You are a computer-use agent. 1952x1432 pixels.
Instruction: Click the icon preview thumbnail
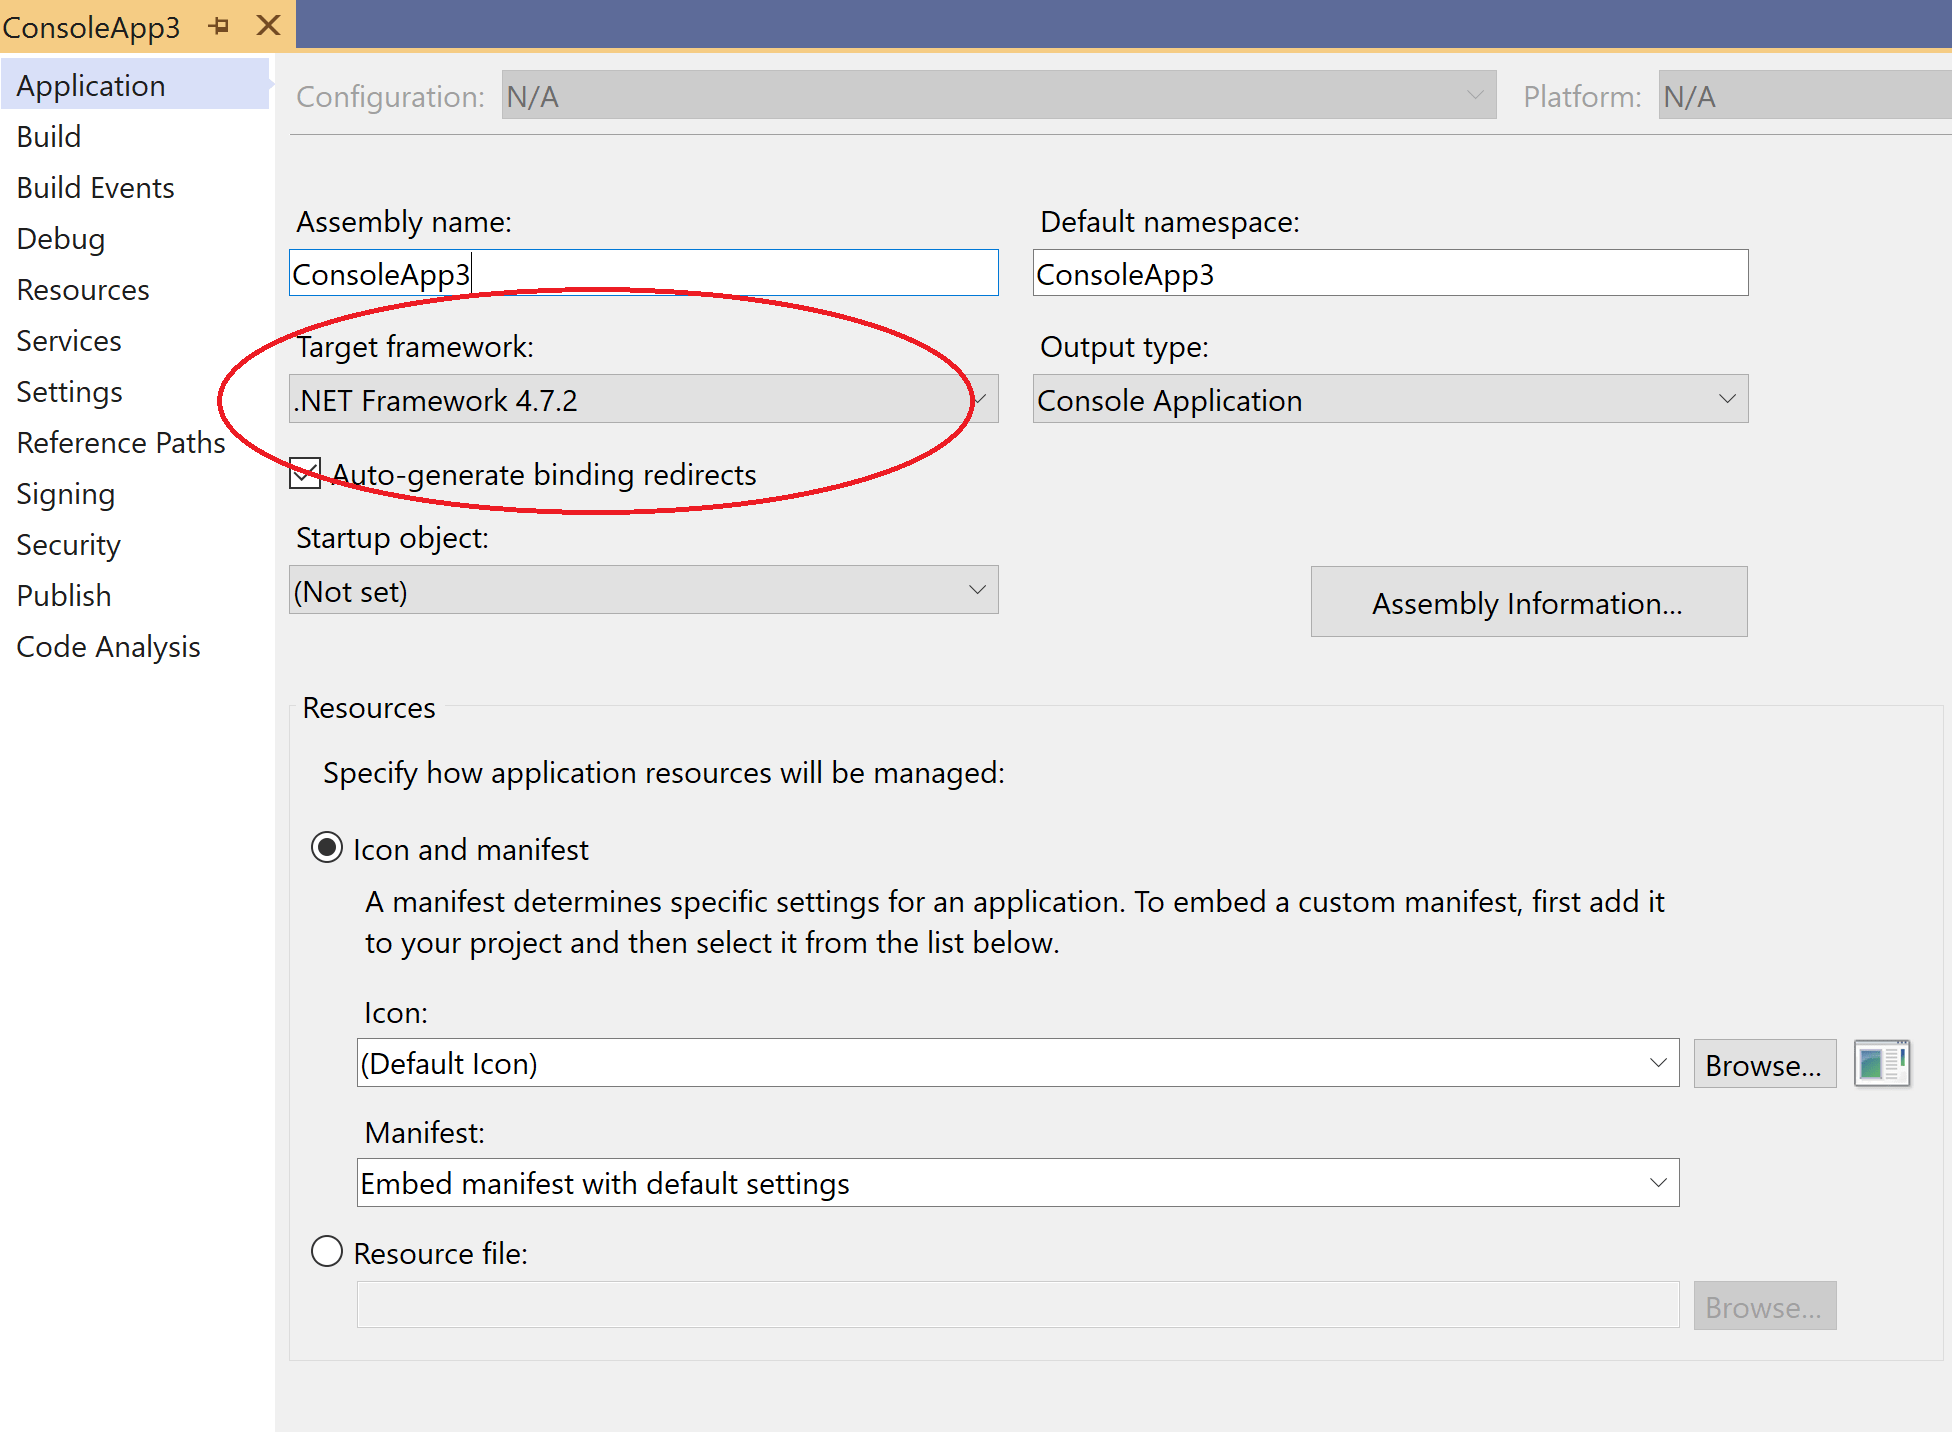pos(1881,1063)
